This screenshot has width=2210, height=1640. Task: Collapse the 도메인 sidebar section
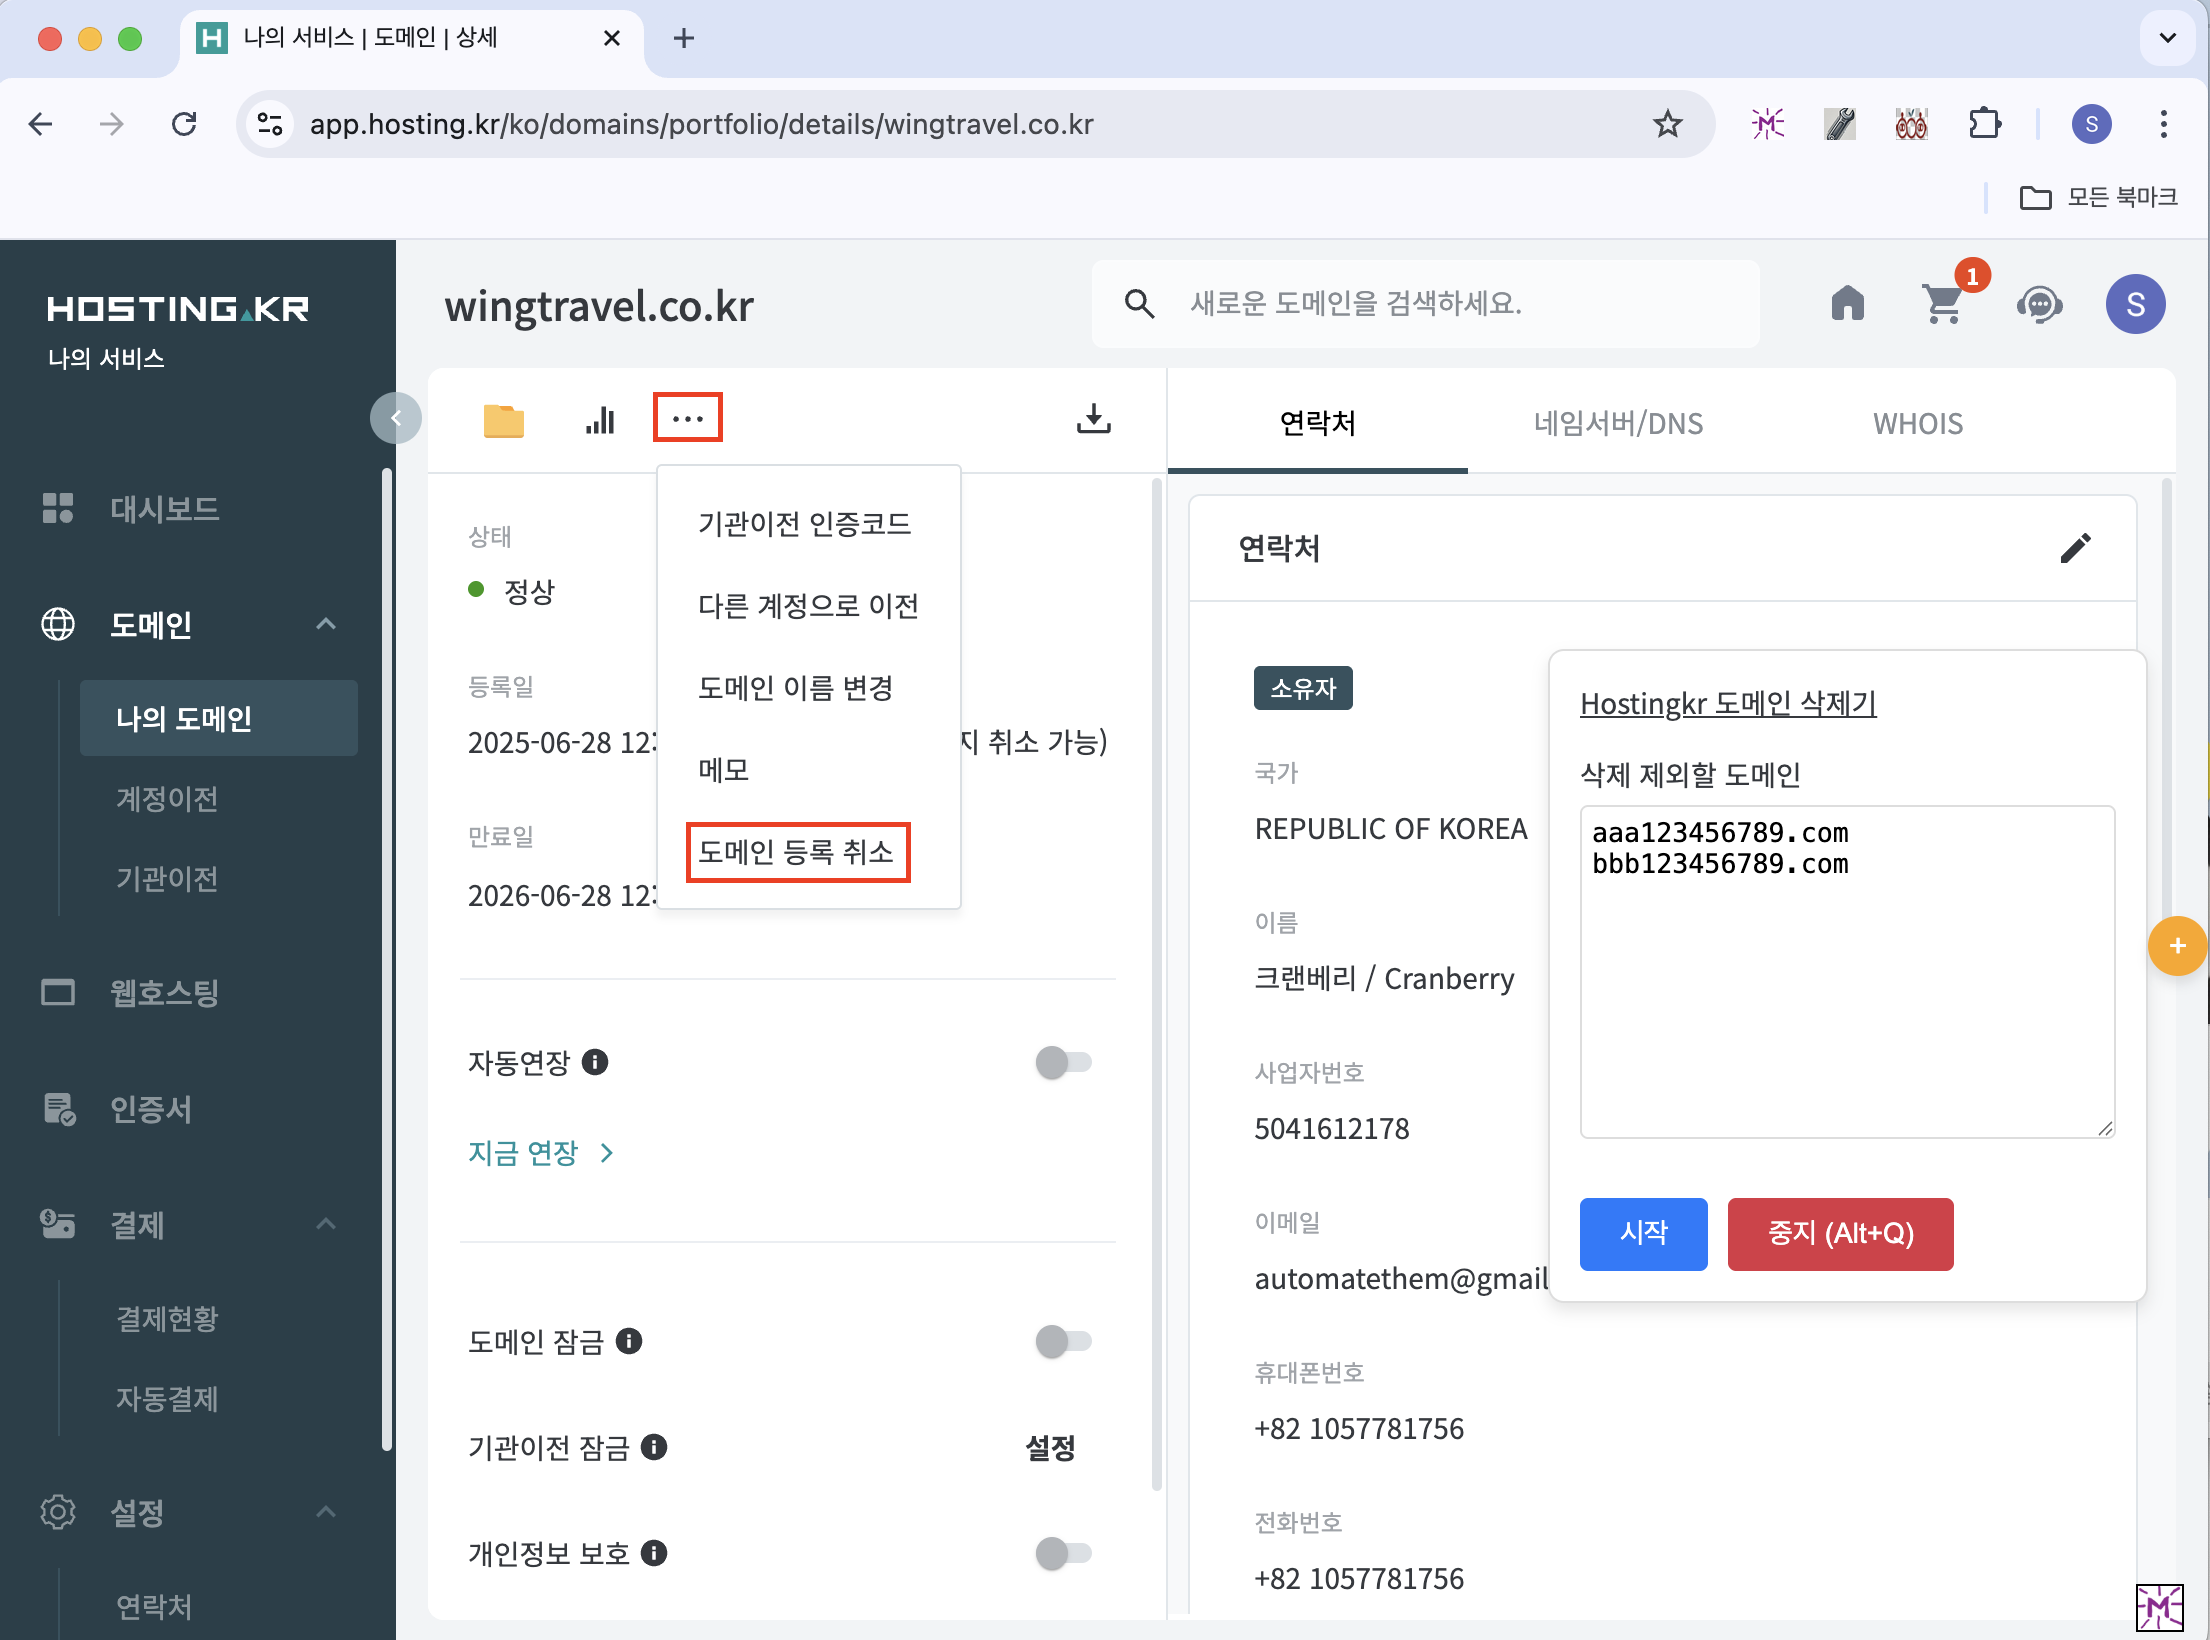326,624
